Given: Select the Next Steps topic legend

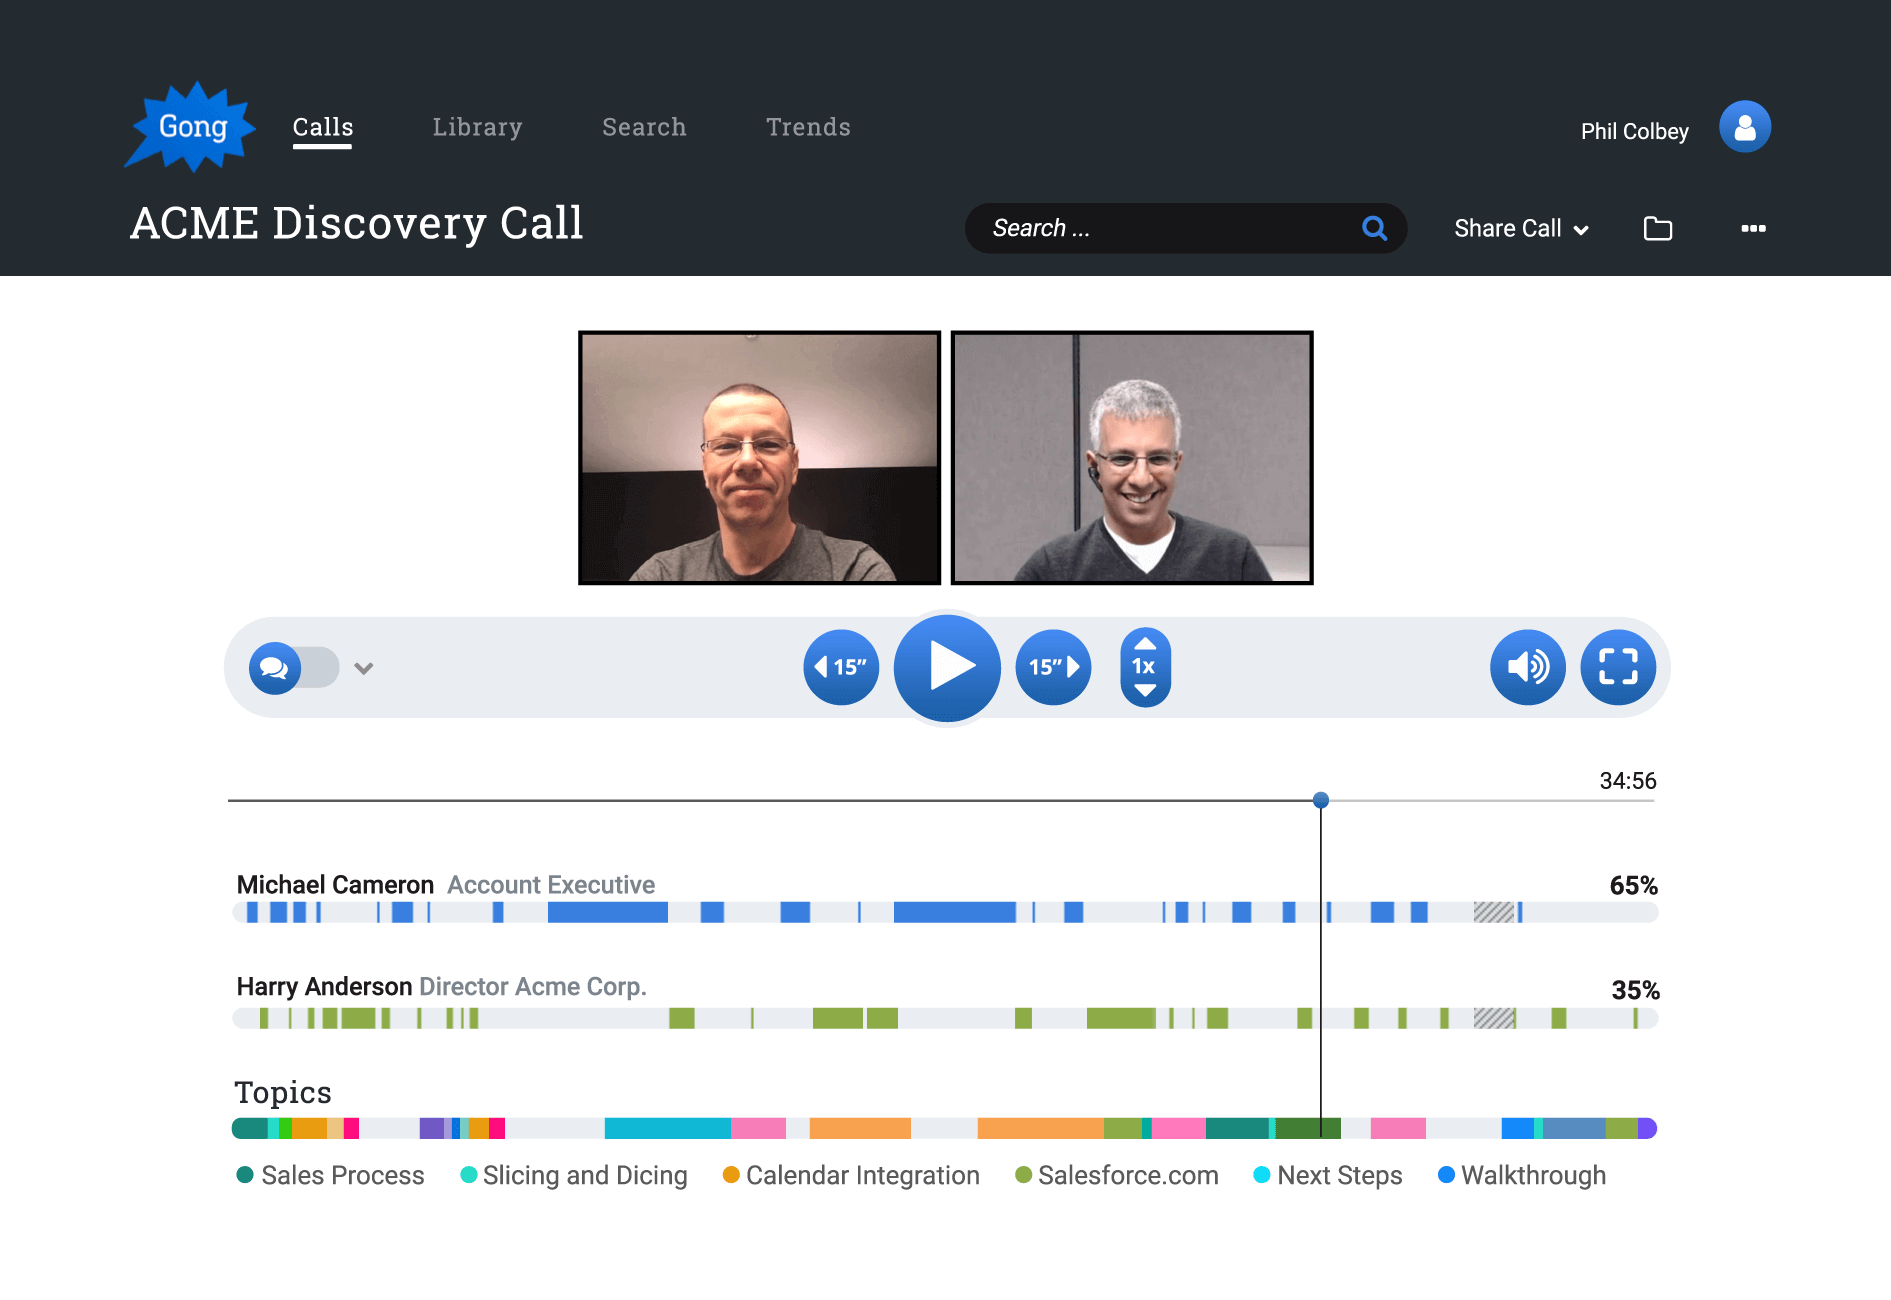Looking at the screenshot, I should [x=1328, y=1175].
